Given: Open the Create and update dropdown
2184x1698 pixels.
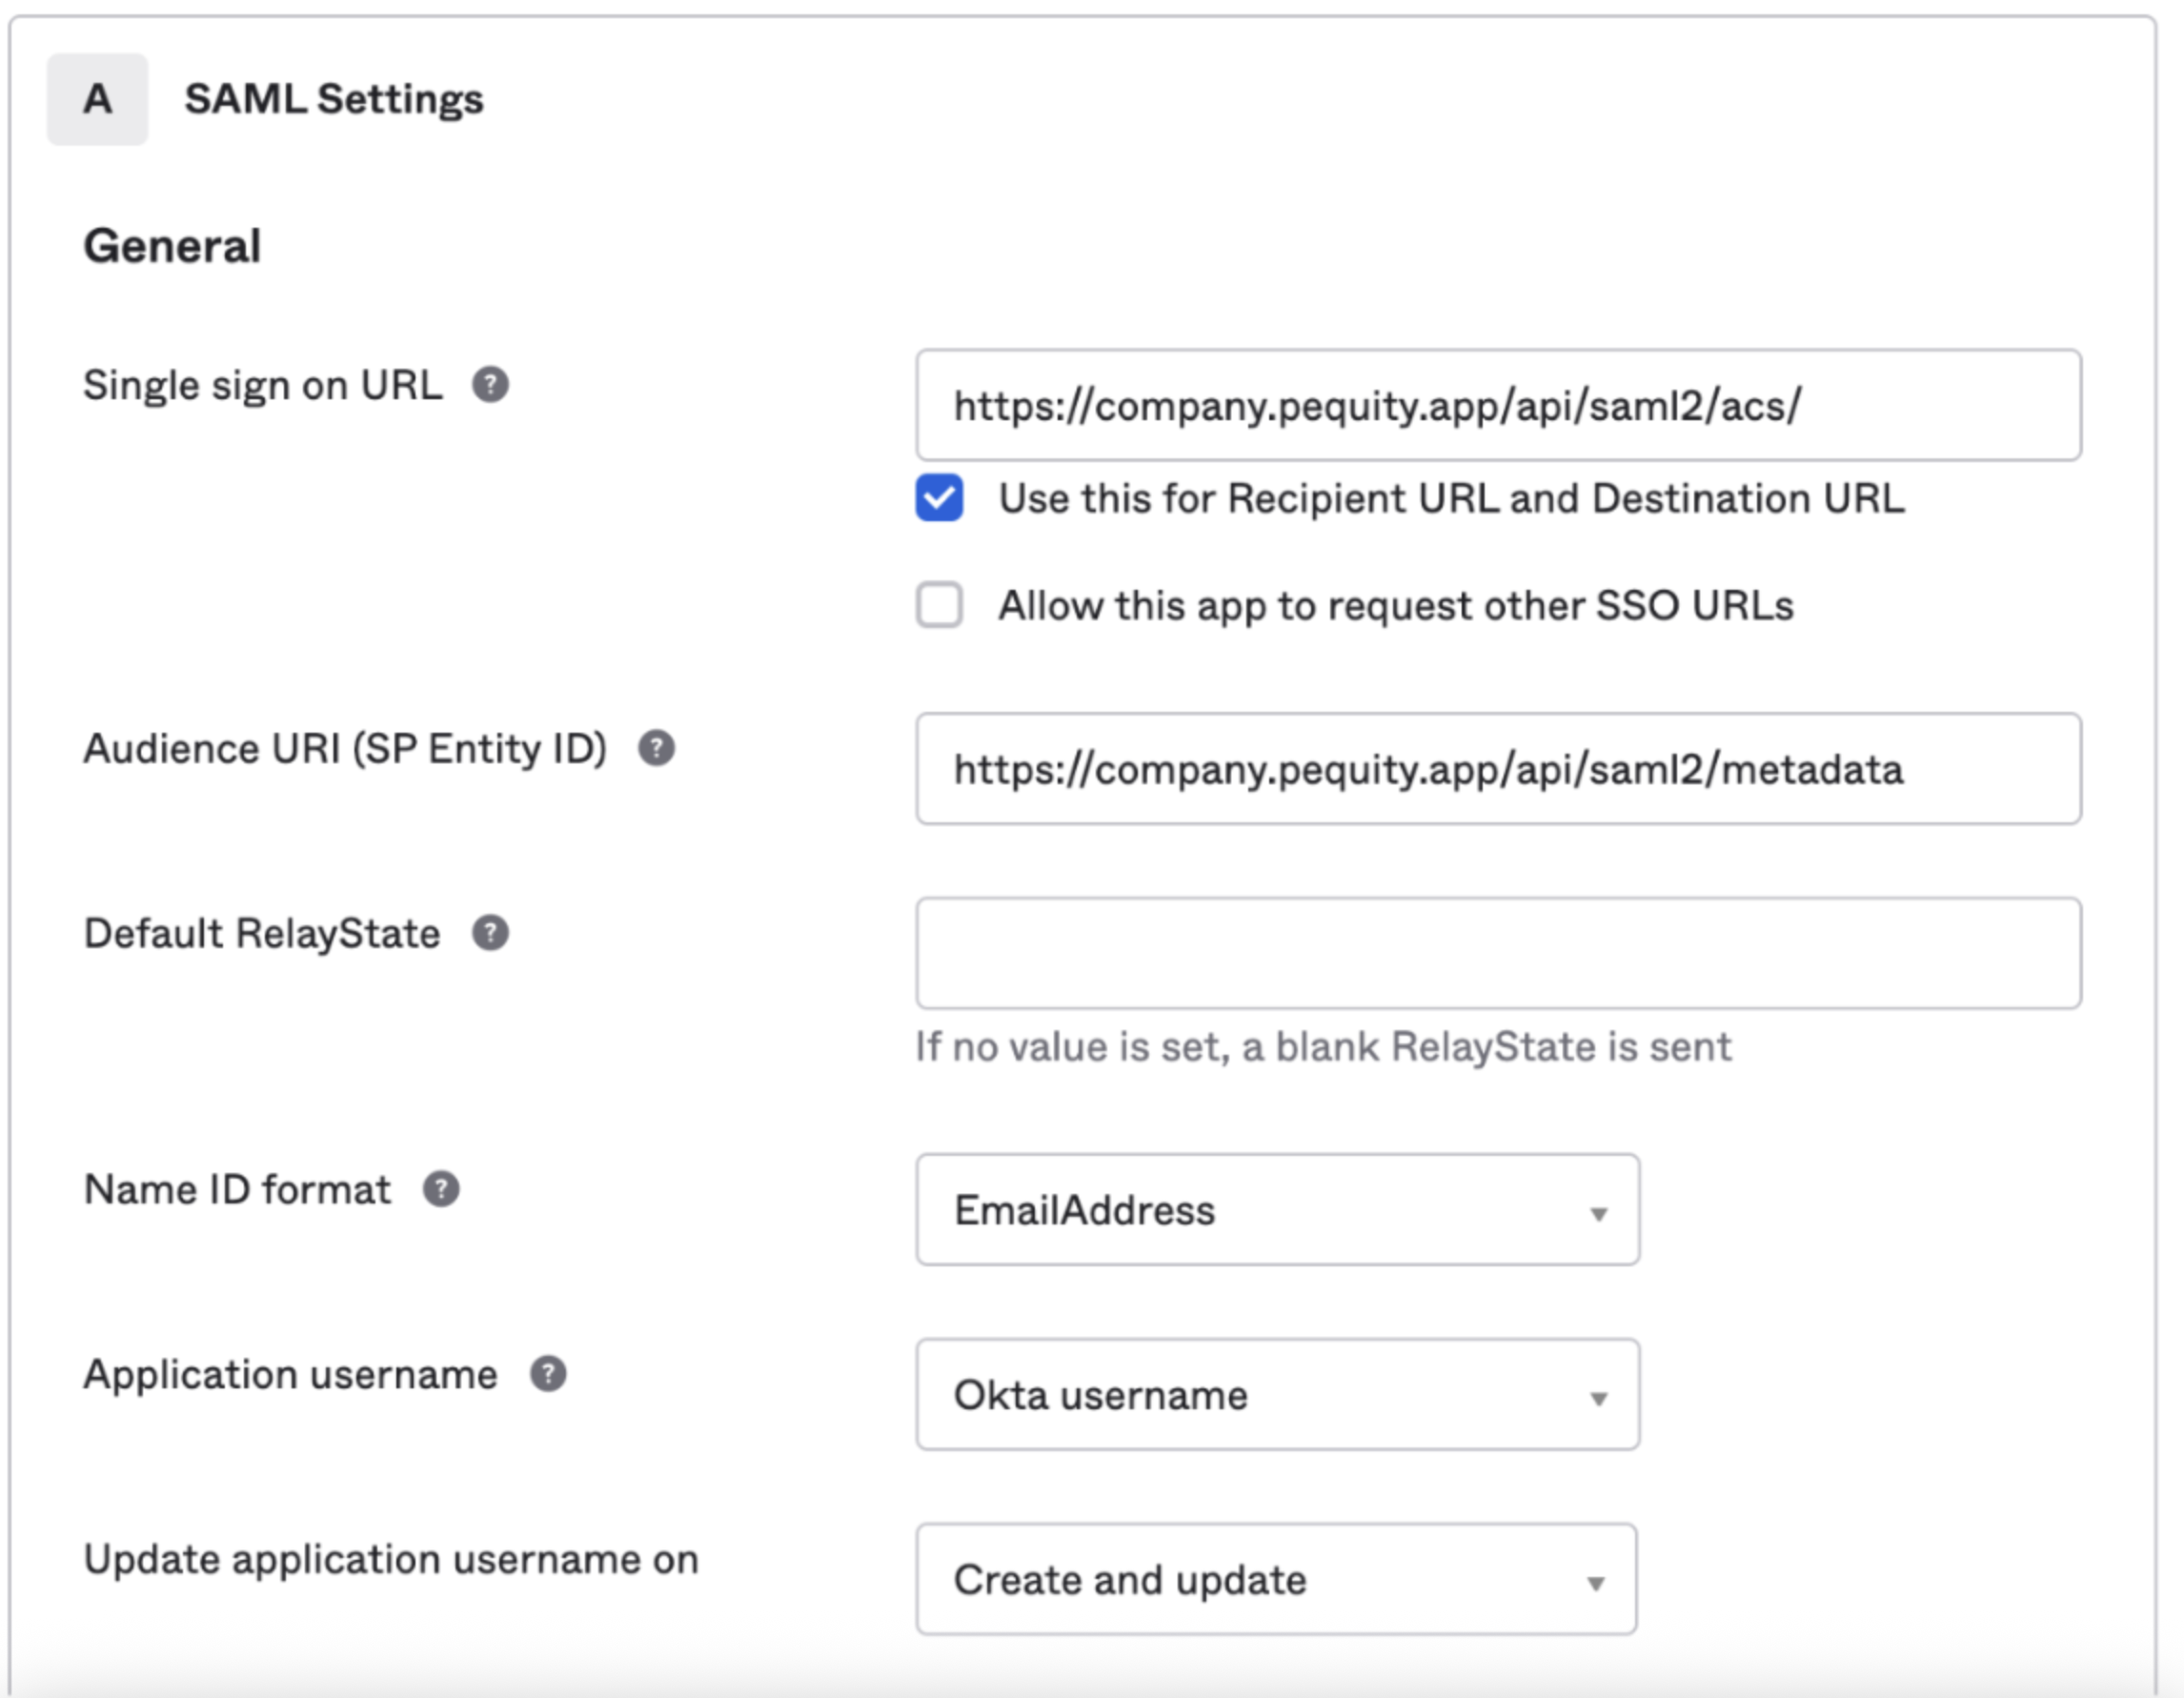Looking at the screenshot, I should [x=1276, y=1580].
